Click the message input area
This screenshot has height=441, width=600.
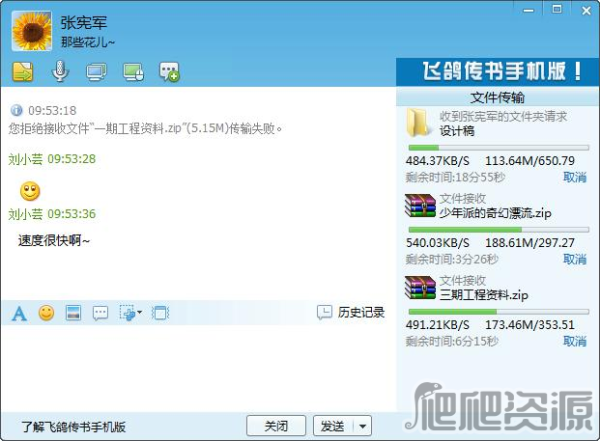(198, 368)
